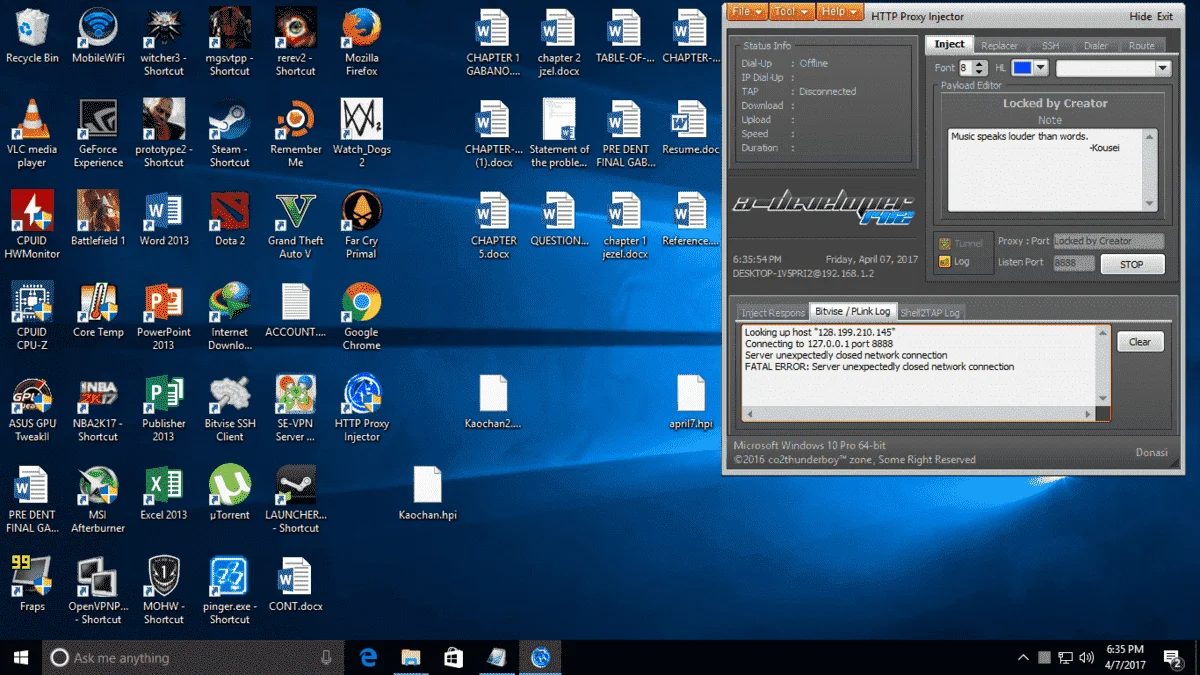The image size is (1200, 675).
Task: Open Microsoft Edge from the taskbar
Action: click(x=367, y=657)
